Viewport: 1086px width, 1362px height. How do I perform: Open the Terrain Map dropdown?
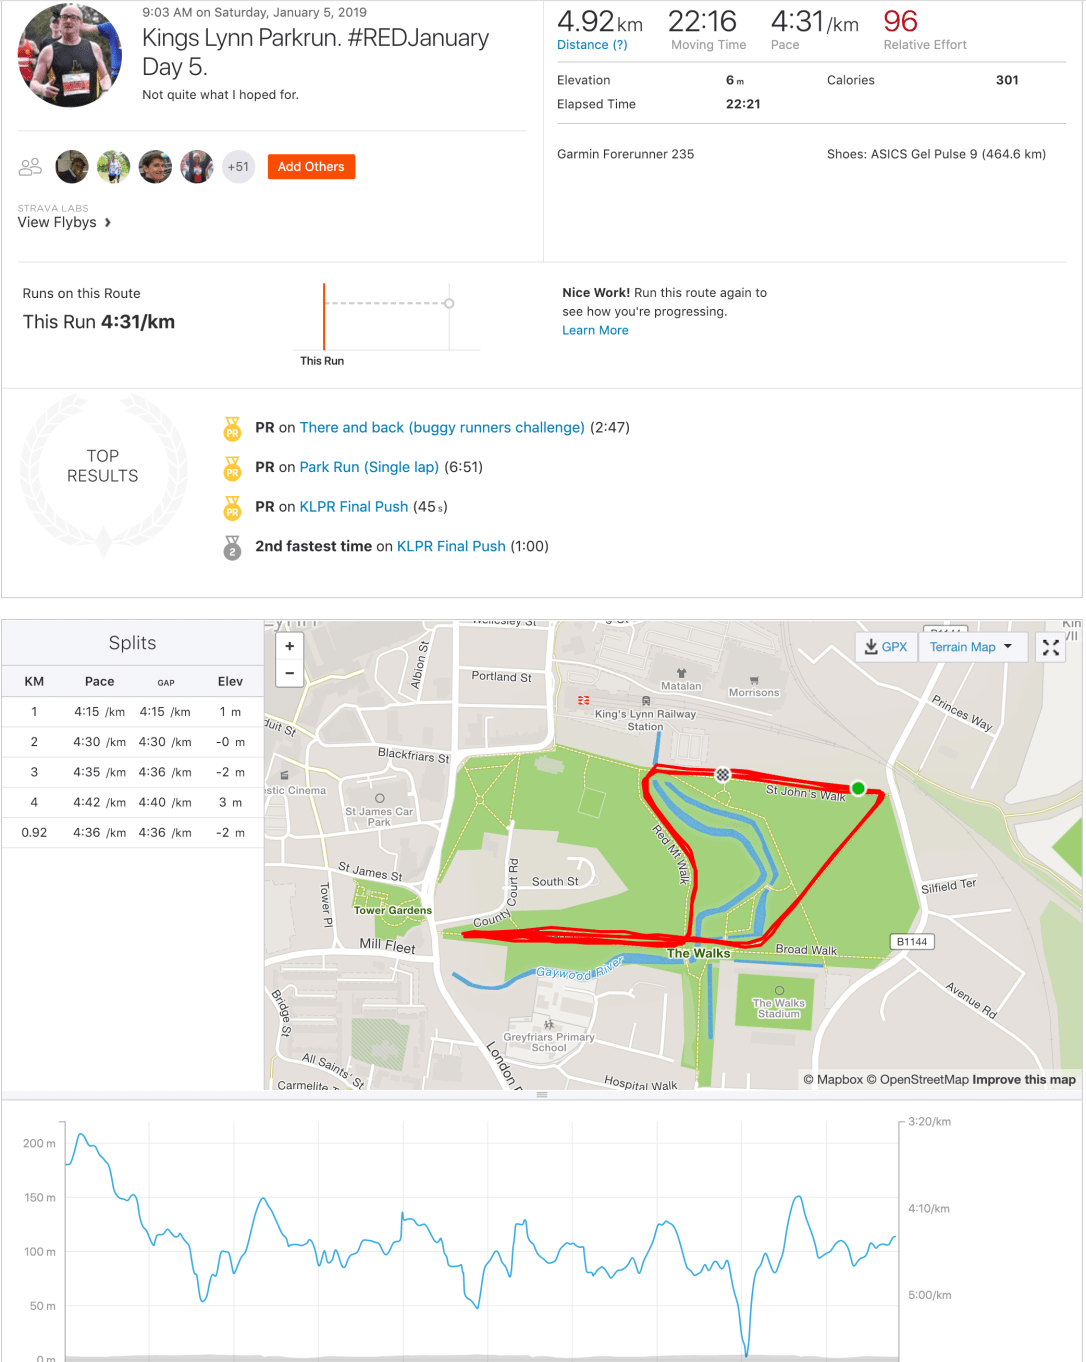[x=970, y=647]
